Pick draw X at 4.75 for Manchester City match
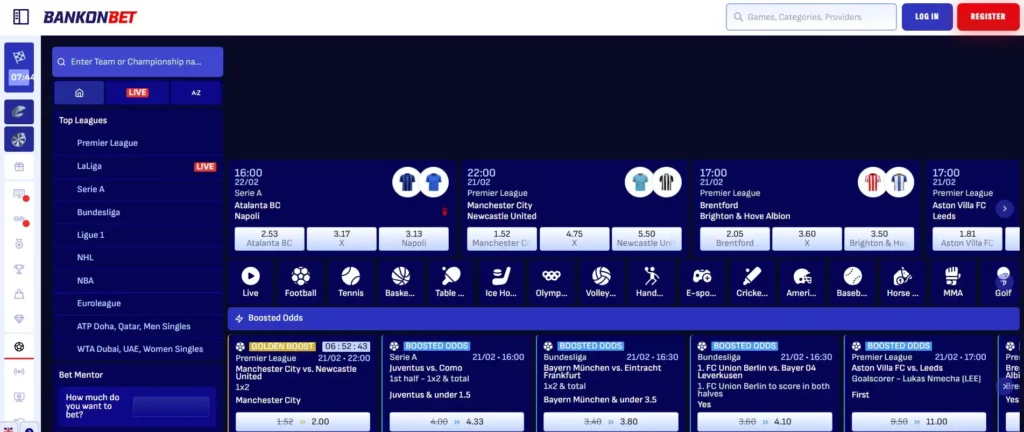Screen dimensions: 1024x432 pyautogui.click(x=574, y=239)
